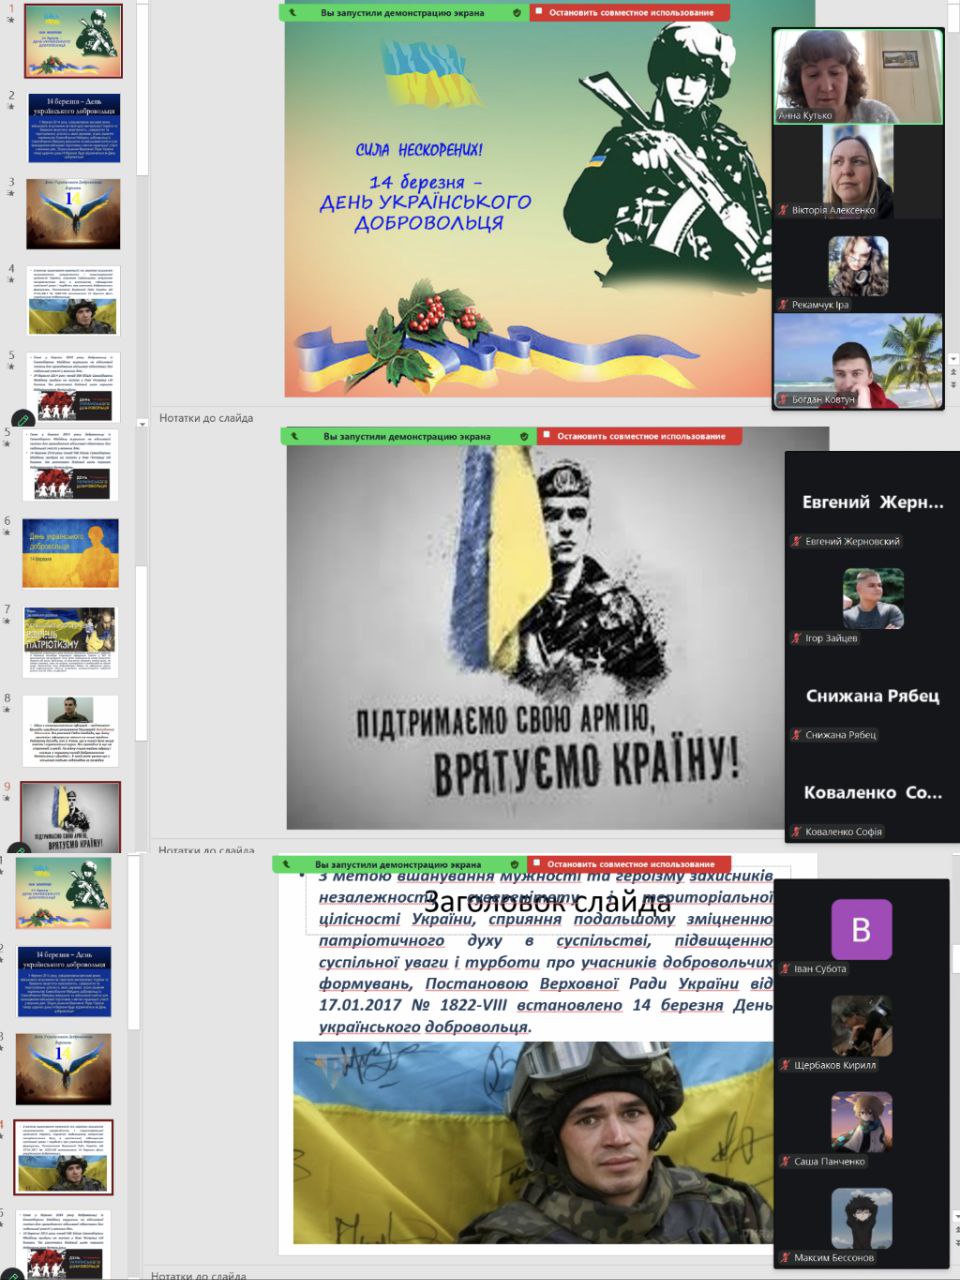The height and width of the screenshot is (1280, 960).
Task: Click the muted mic icon beside Коваленко Софія
Action: (797, 831)
